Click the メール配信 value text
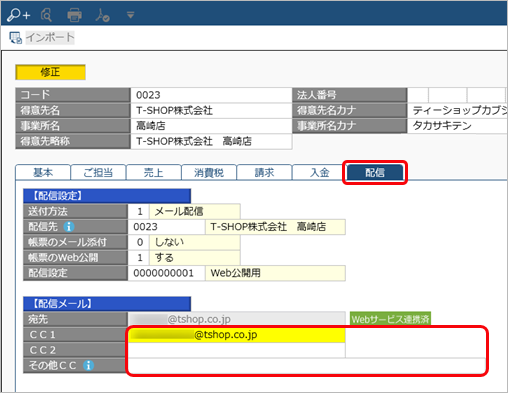Screen dimensions: 508x393 click(x=179, y=211)
